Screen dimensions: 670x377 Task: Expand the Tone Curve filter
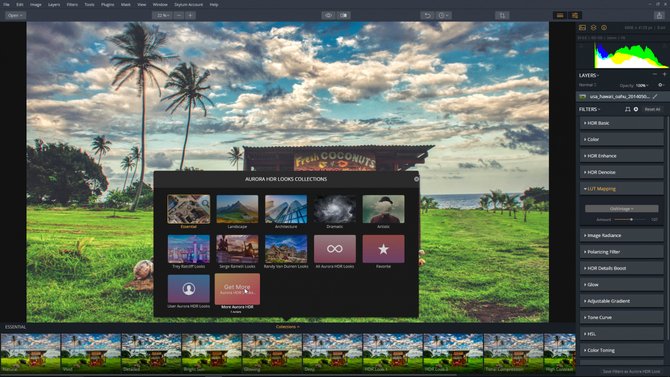click(621, 318)
